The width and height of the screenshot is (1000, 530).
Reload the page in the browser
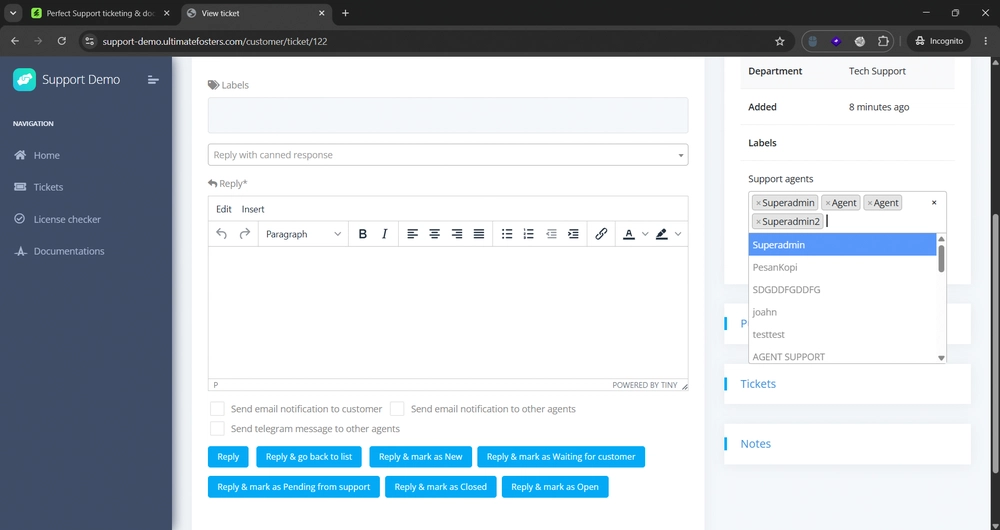pos(62,41)
